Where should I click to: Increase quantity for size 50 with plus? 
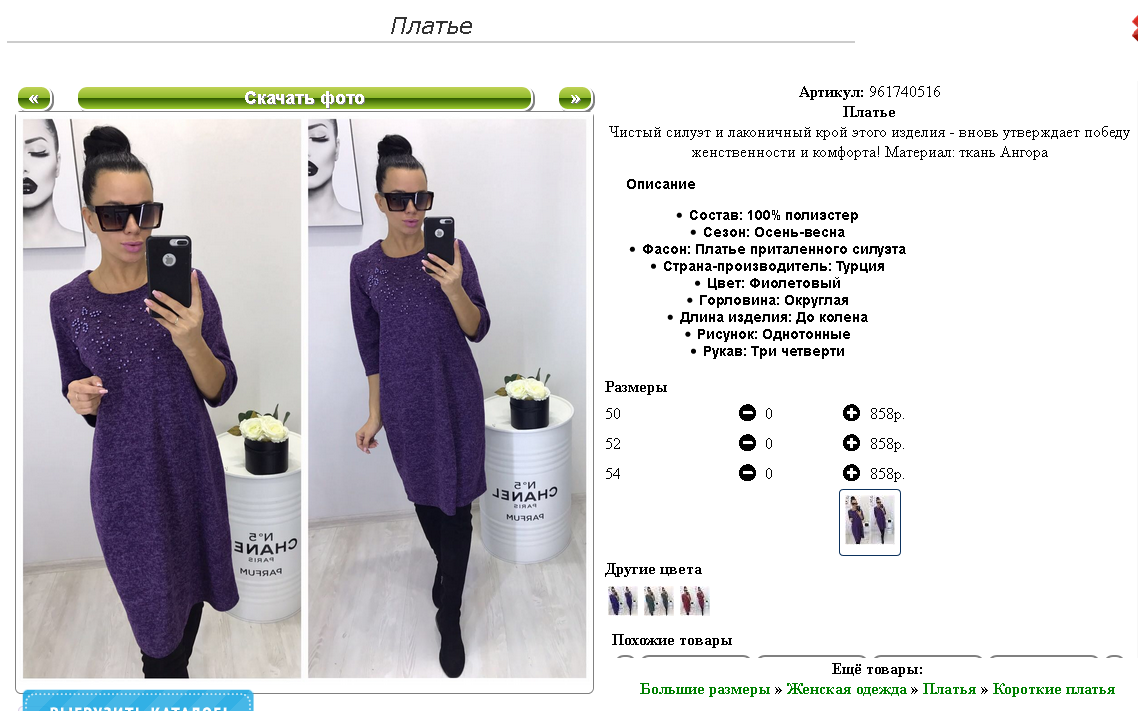tap(851, 413)
